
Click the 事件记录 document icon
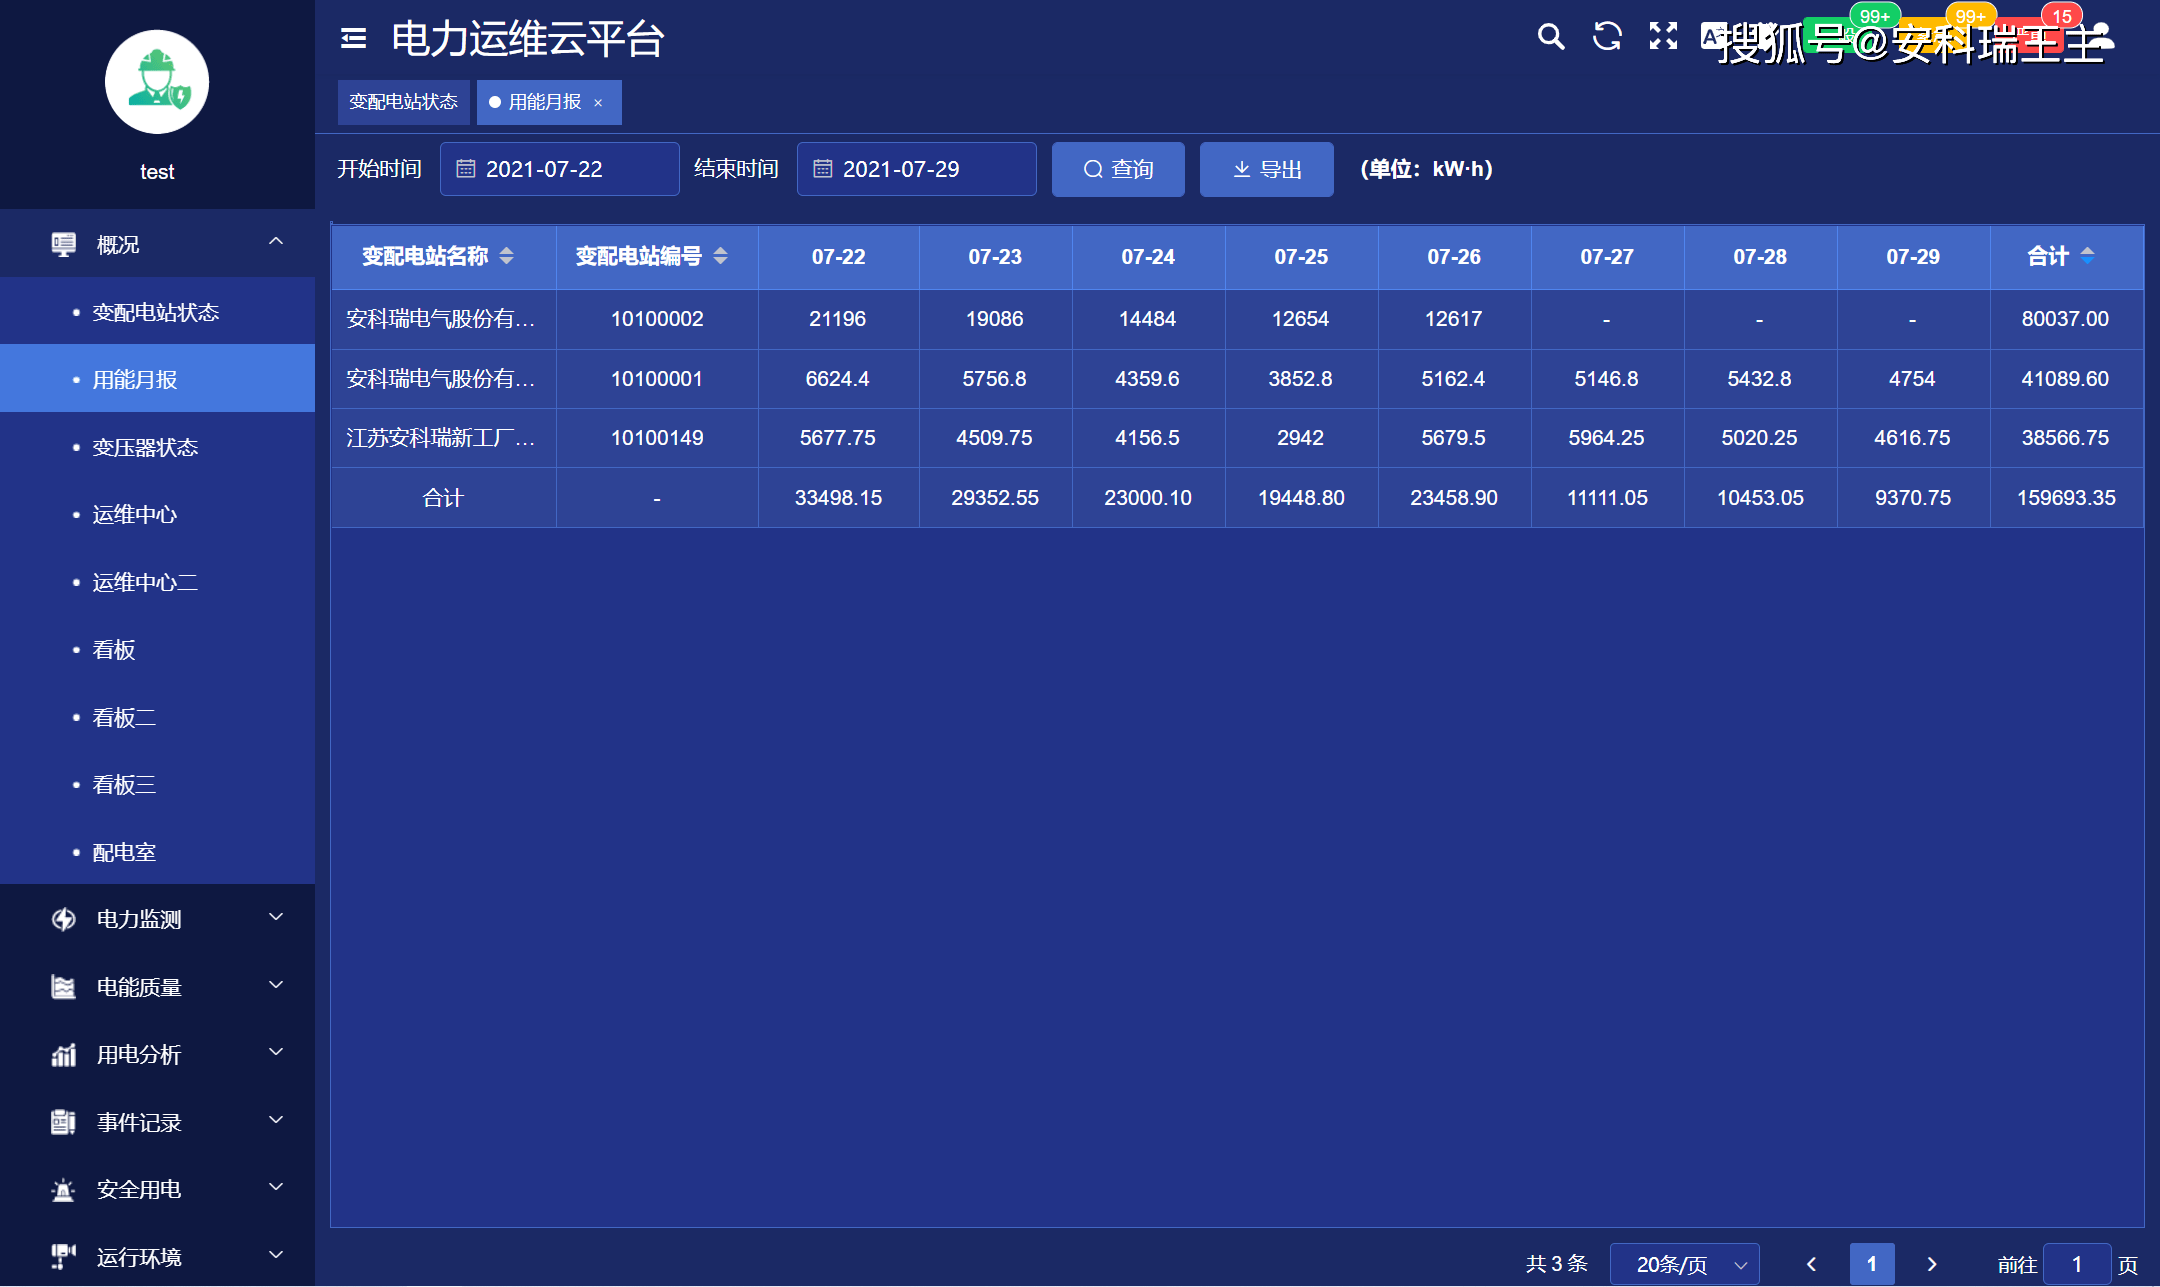click(x=63, y=1122)
